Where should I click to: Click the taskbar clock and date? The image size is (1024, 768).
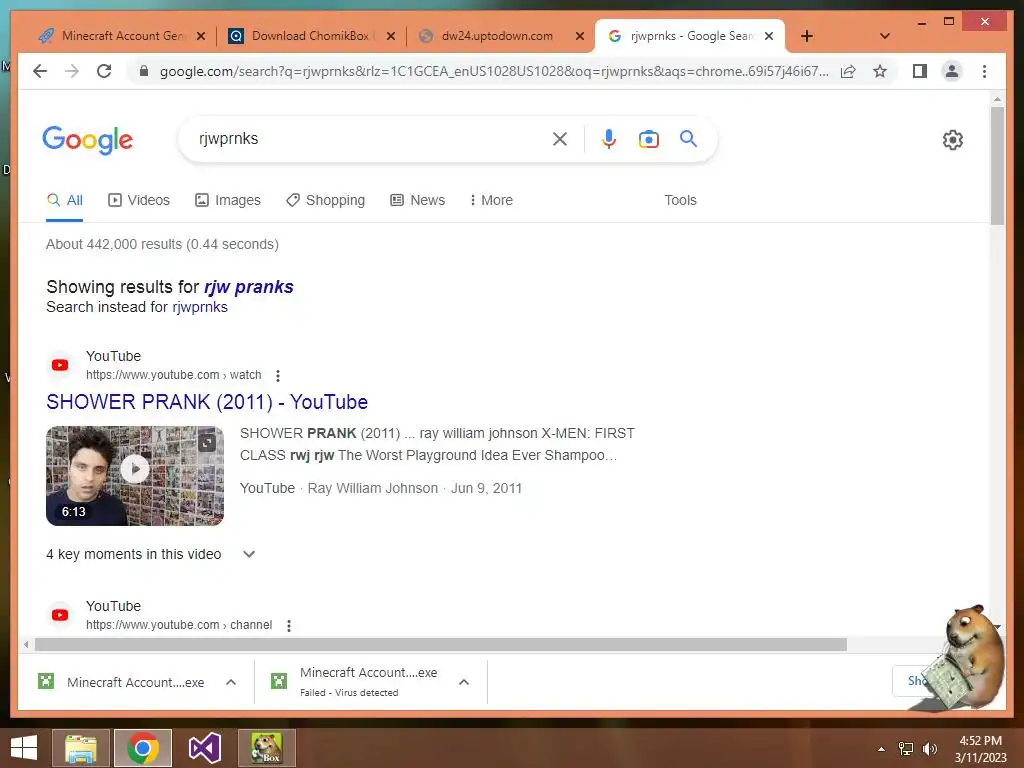tap(980, 748)
